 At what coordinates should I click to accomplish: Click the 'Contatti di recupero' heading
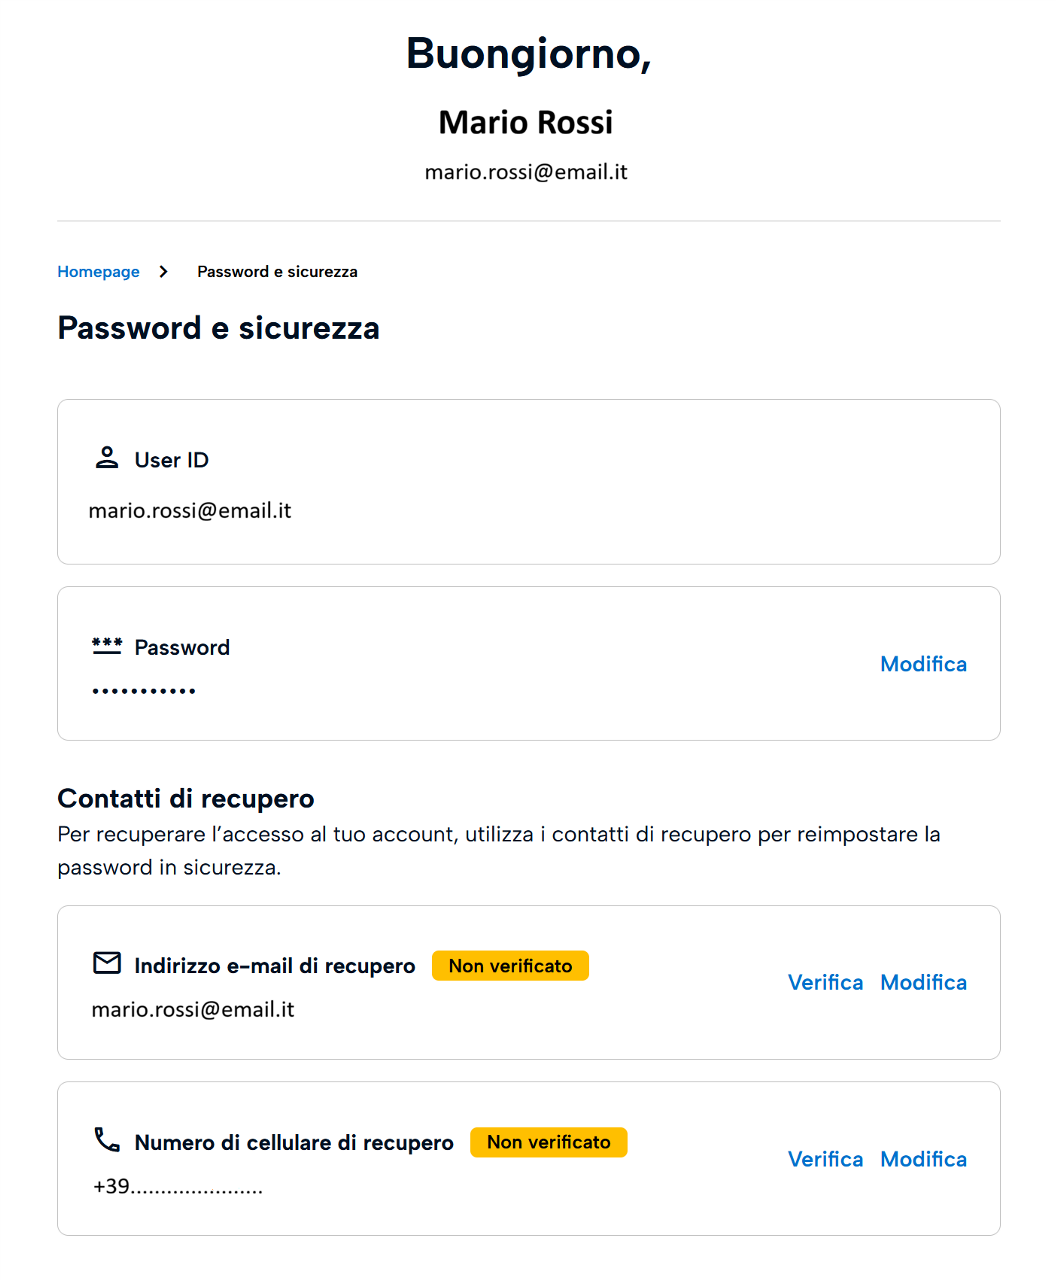(186, 799)
